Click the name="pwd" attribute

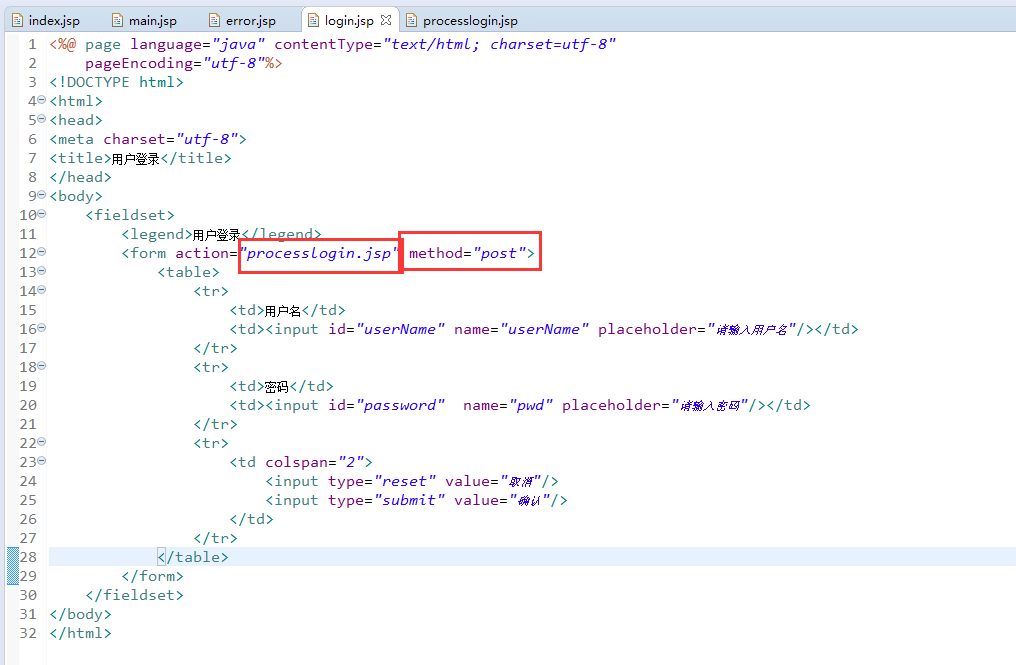pos(508,405)
